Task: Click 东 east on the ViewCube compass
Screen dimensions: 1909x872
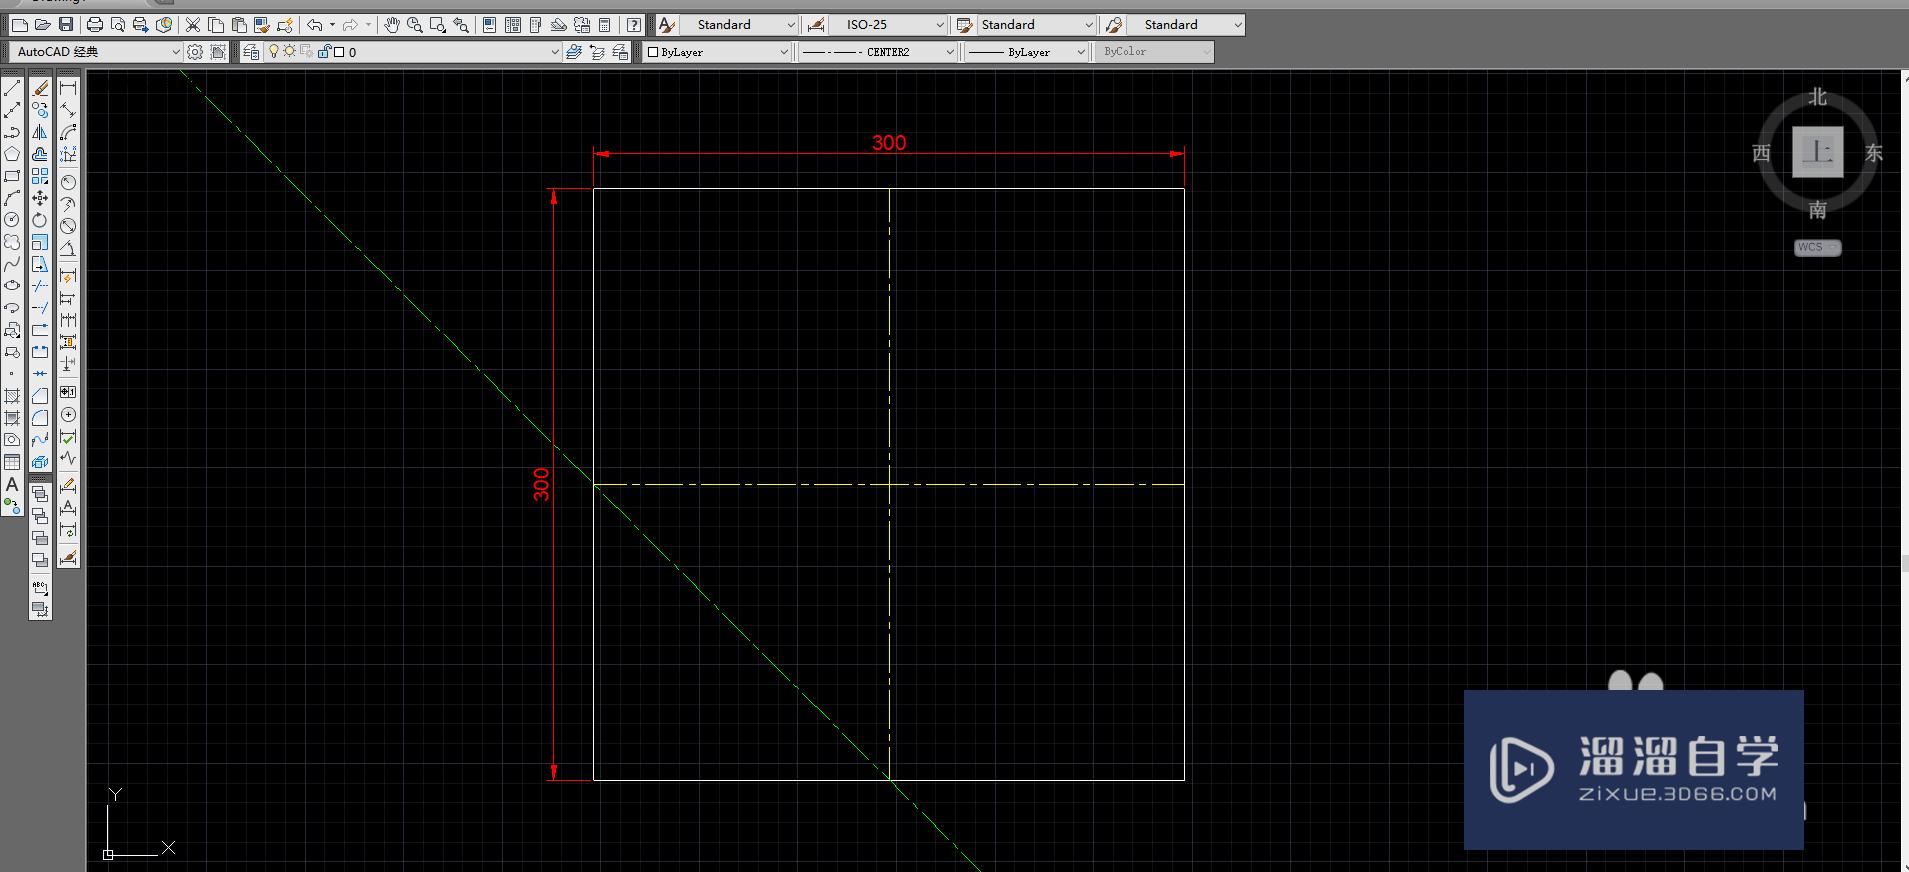Action: (1874, 153)
